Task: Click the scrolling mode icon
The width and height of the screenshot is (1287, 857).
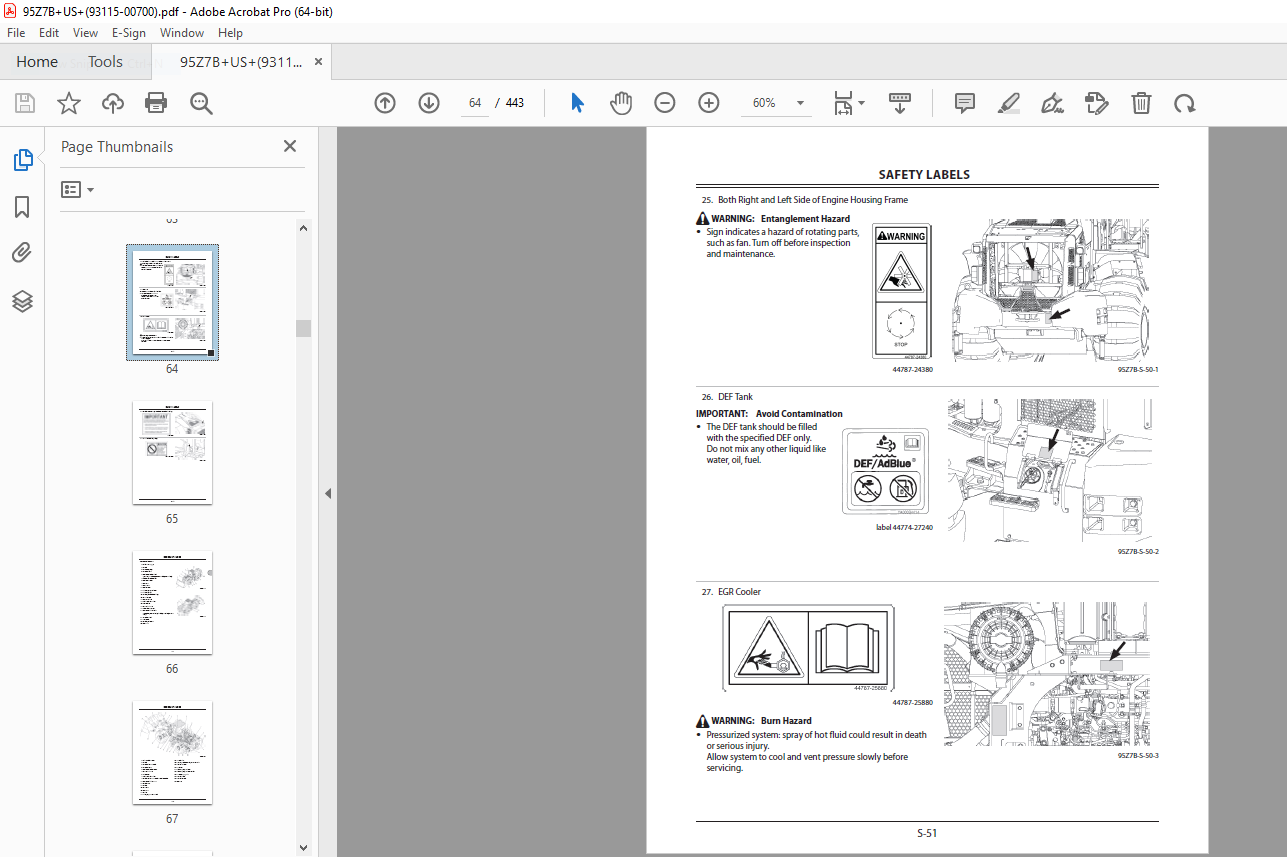Action: 900,103
